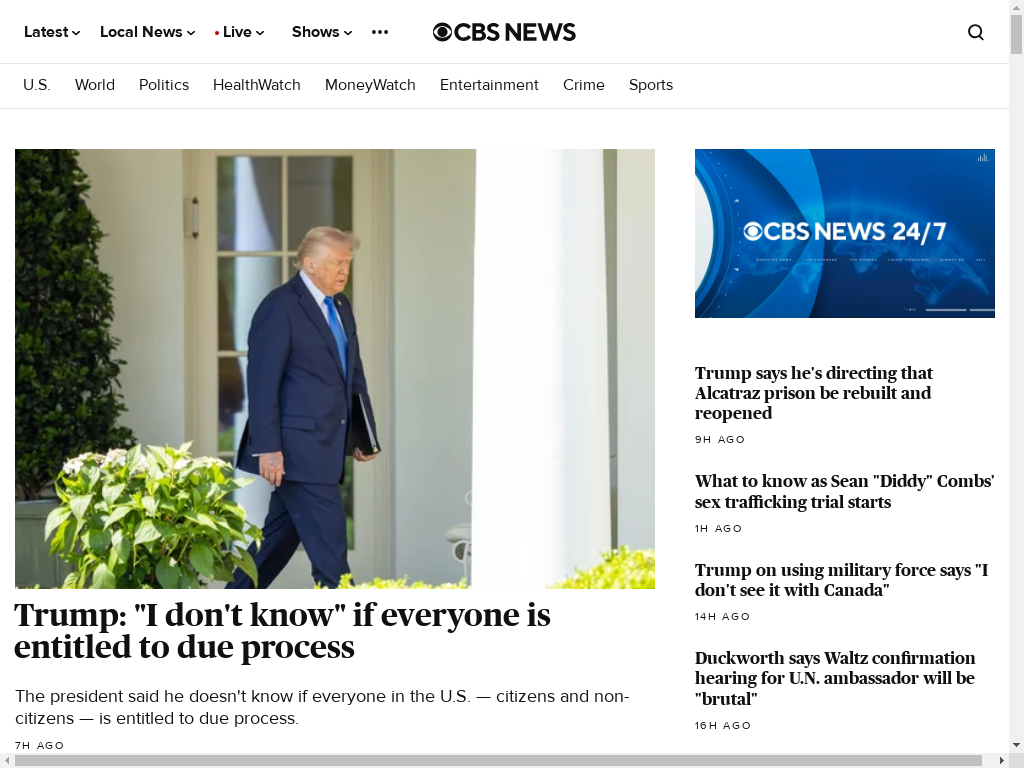Click the scroll left arrow at bottom

7,761
